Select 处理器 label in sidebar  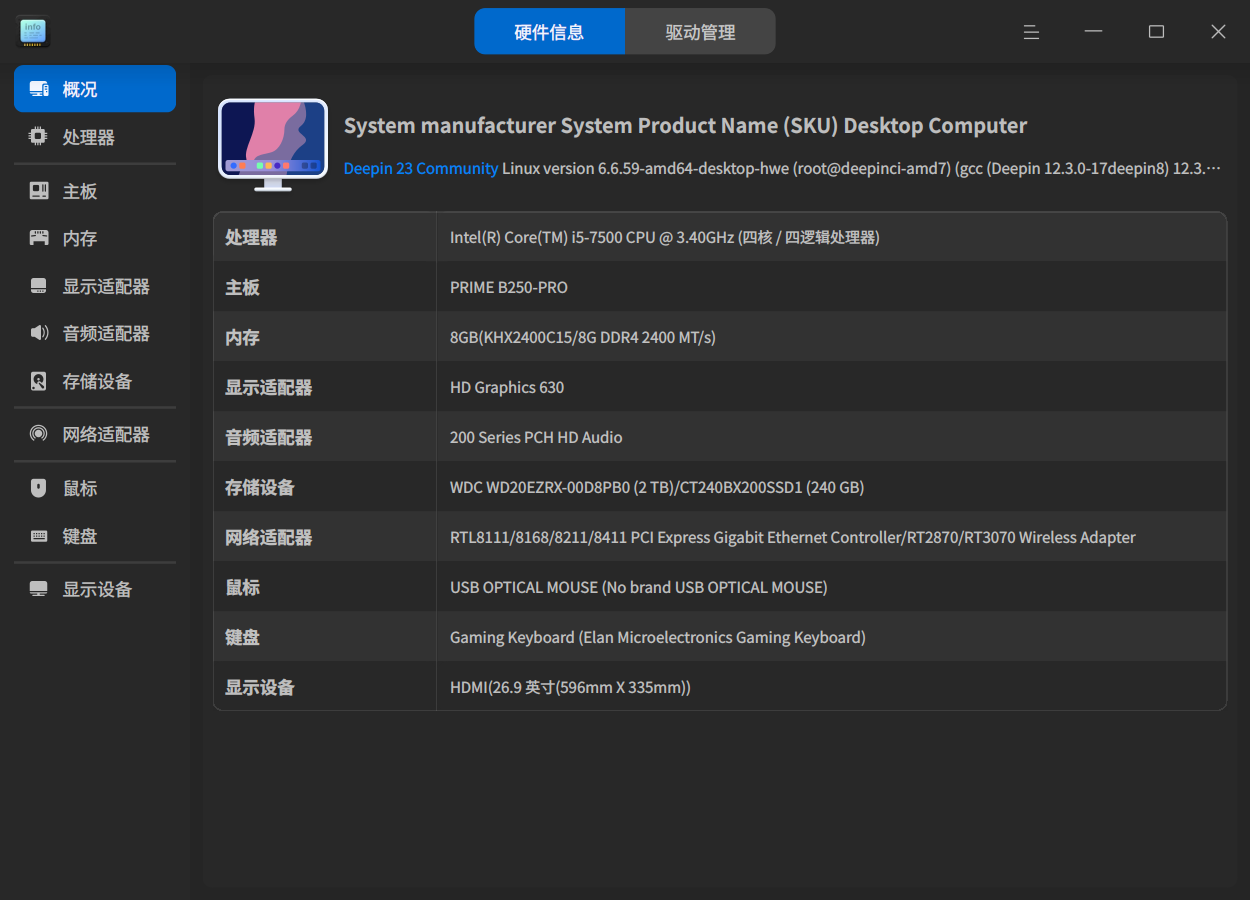(89, 137)
